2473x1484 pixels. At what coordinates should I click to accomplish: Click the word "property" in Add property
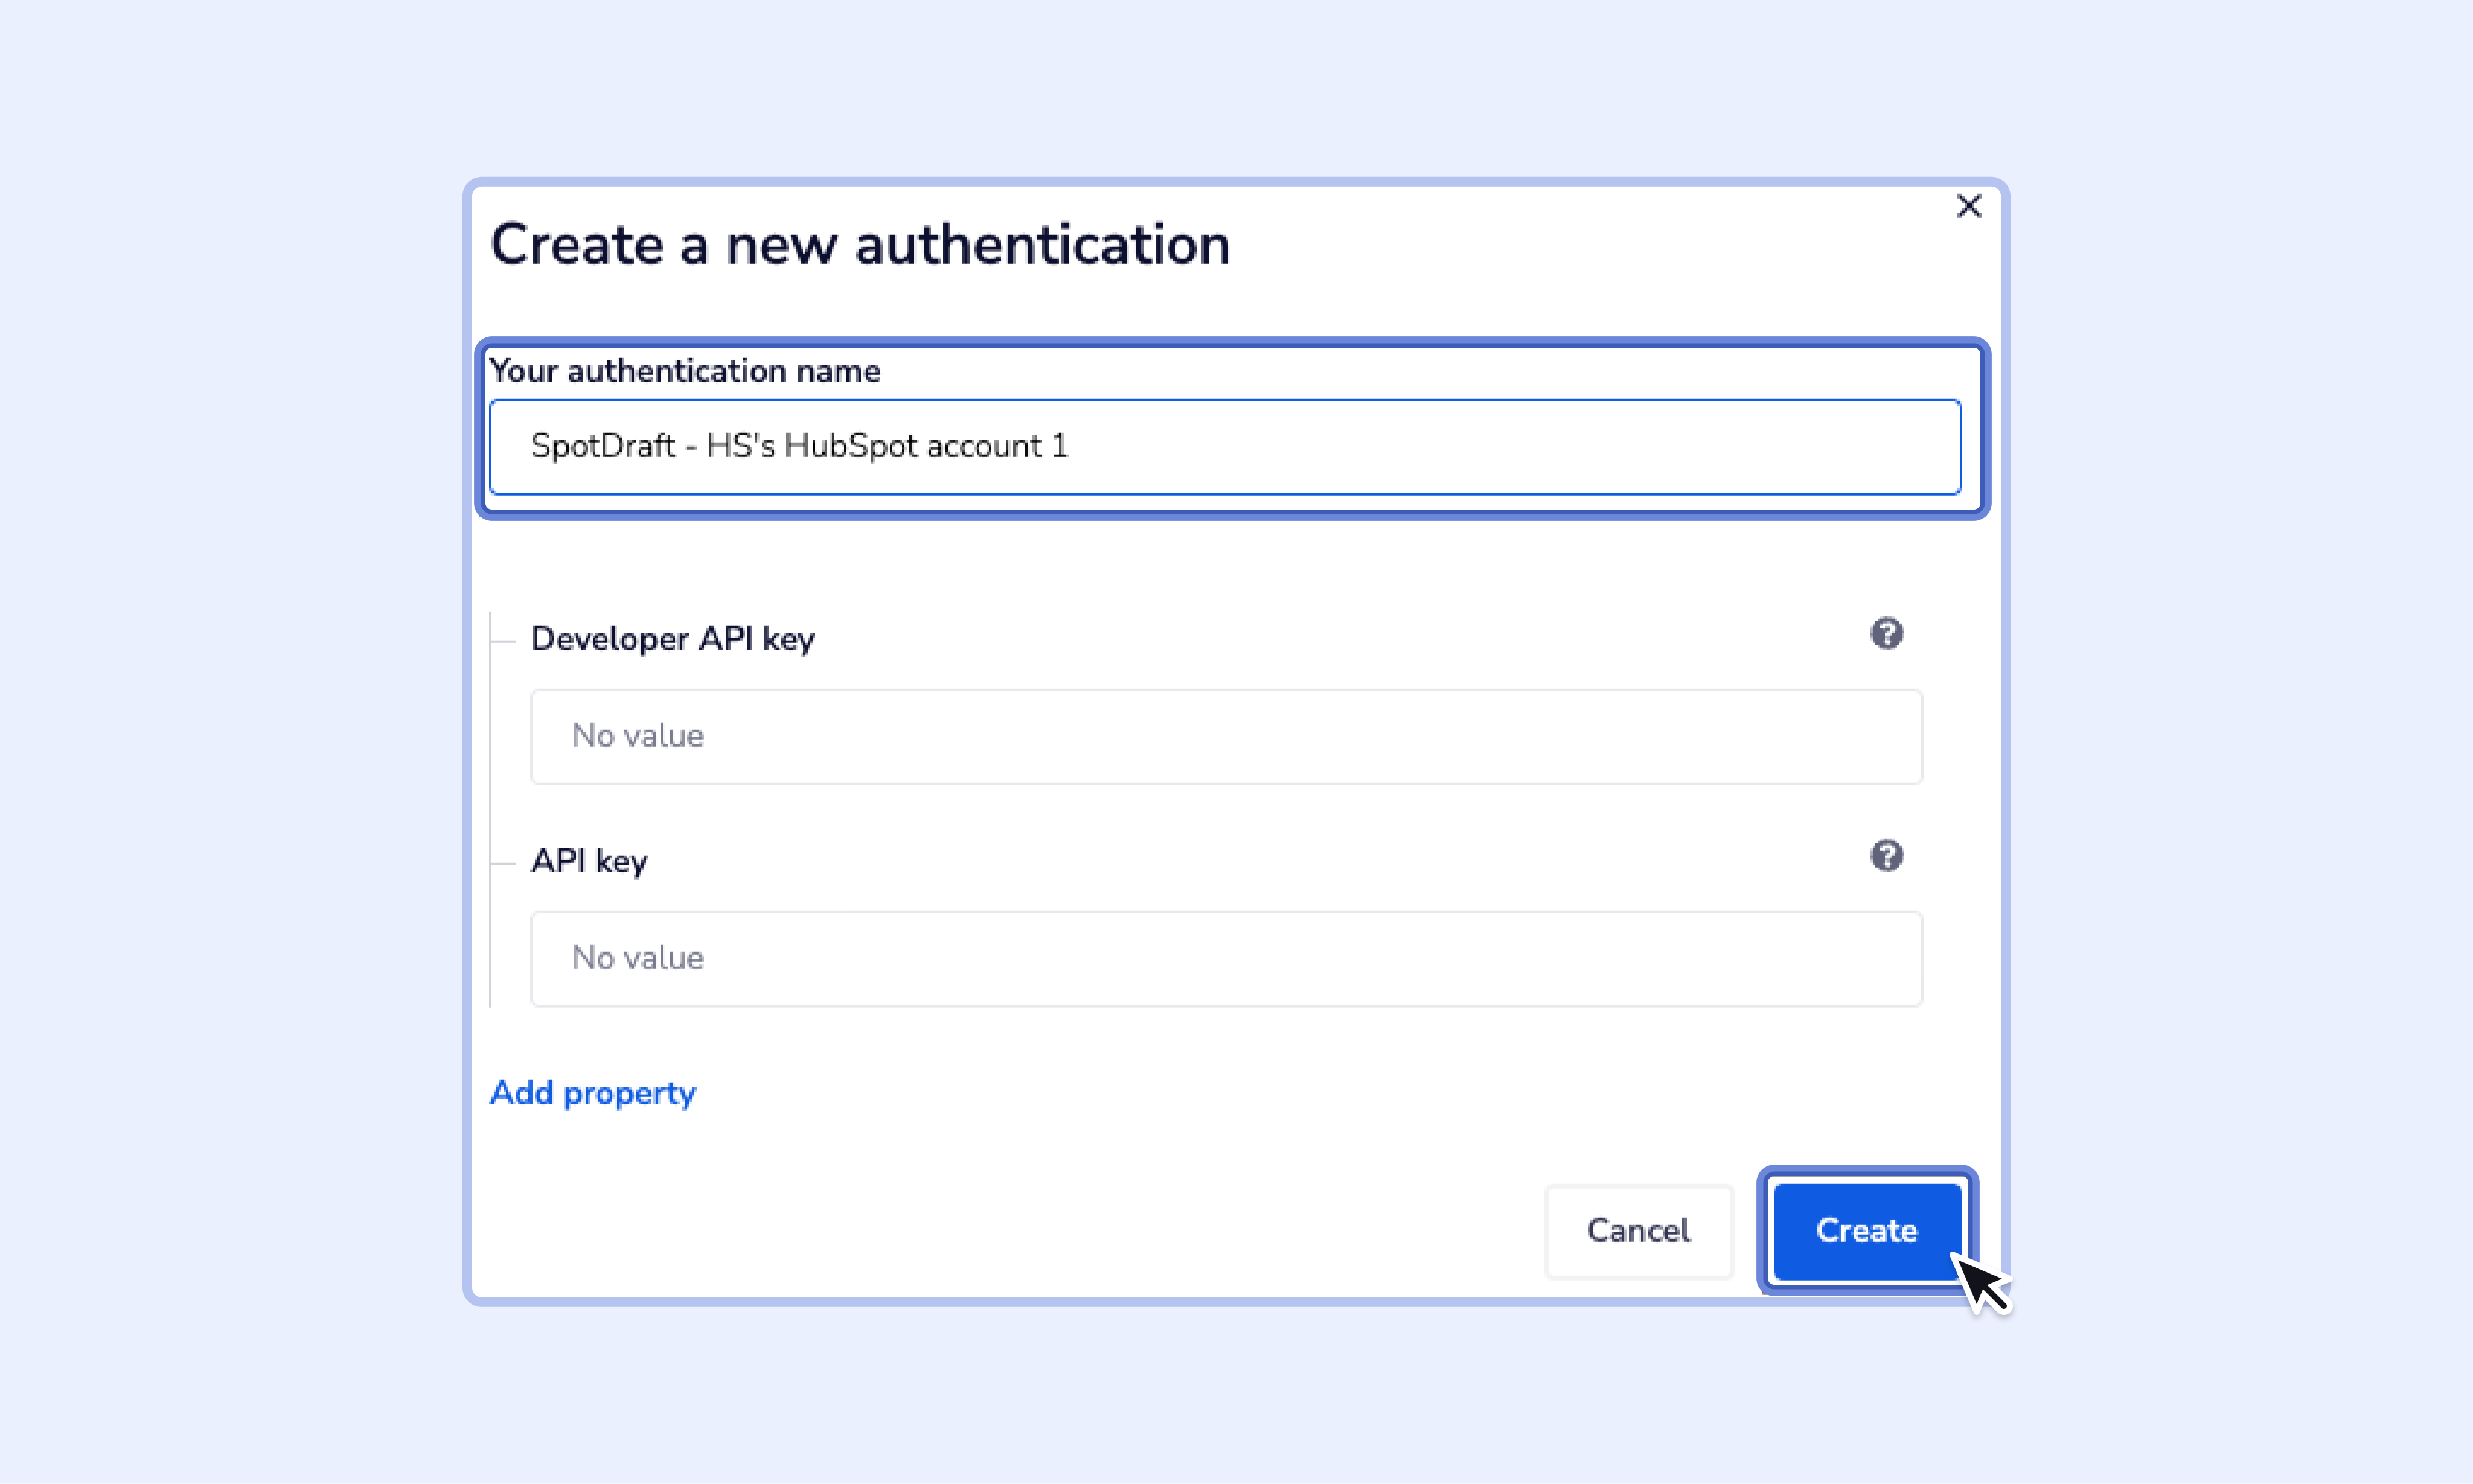[x=629, y=1094]
